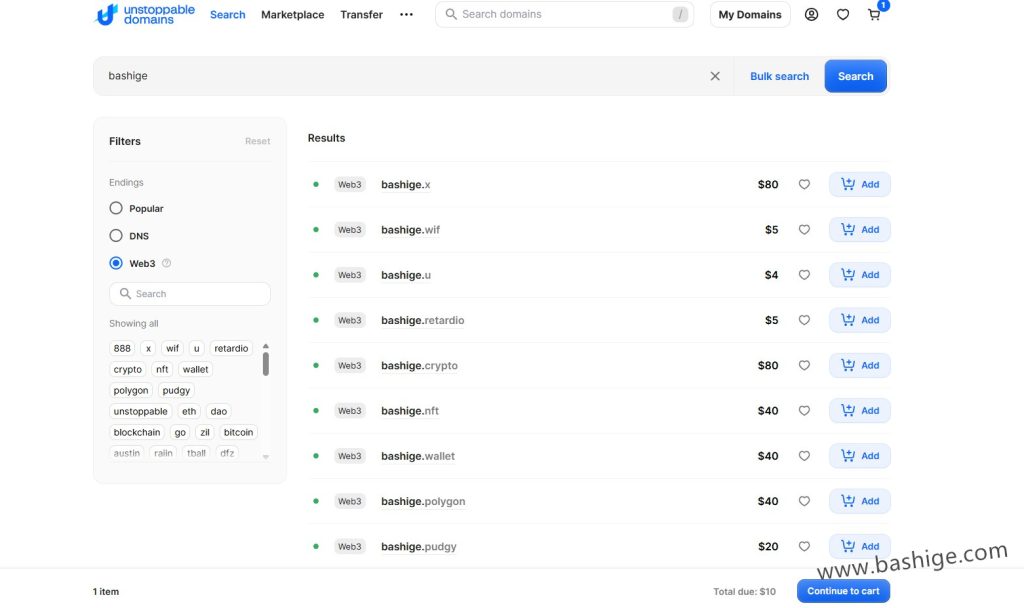Clear the bashige search with X icon
Screen dimensions: 1024x608
click(715, 76)
